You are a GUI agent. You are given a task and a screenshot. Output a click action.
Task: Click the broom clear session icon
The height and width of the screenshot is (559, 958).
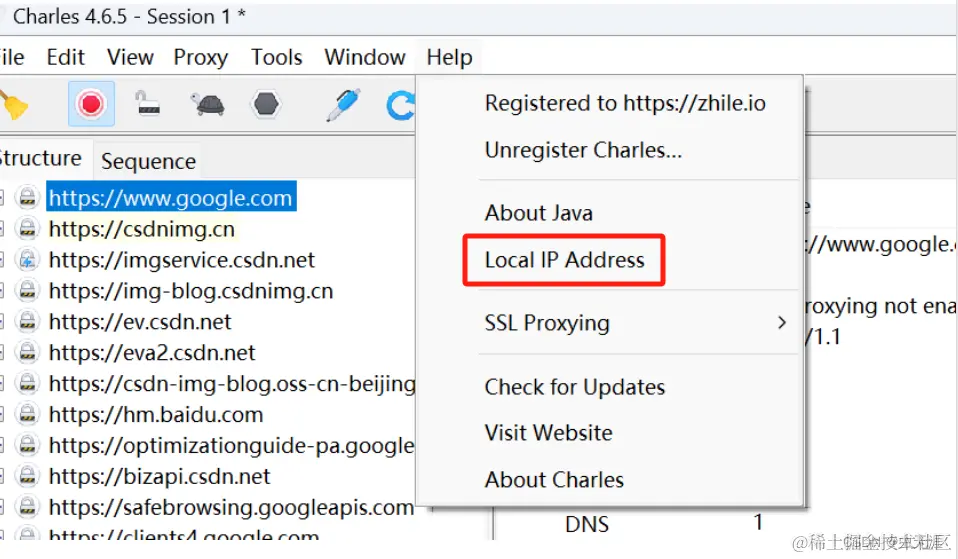[13, 104]
